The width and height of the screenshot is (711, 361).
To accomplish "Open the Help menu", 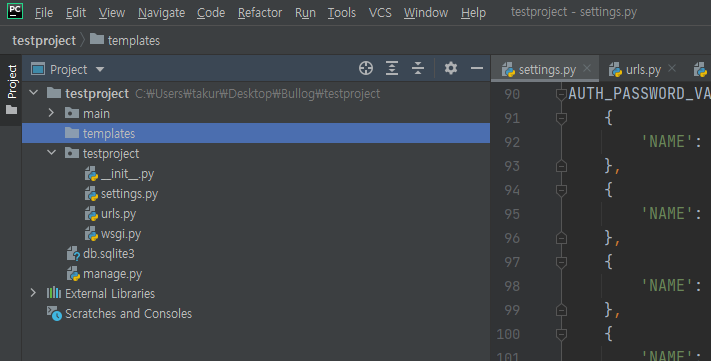I will [x=473, y=13].
